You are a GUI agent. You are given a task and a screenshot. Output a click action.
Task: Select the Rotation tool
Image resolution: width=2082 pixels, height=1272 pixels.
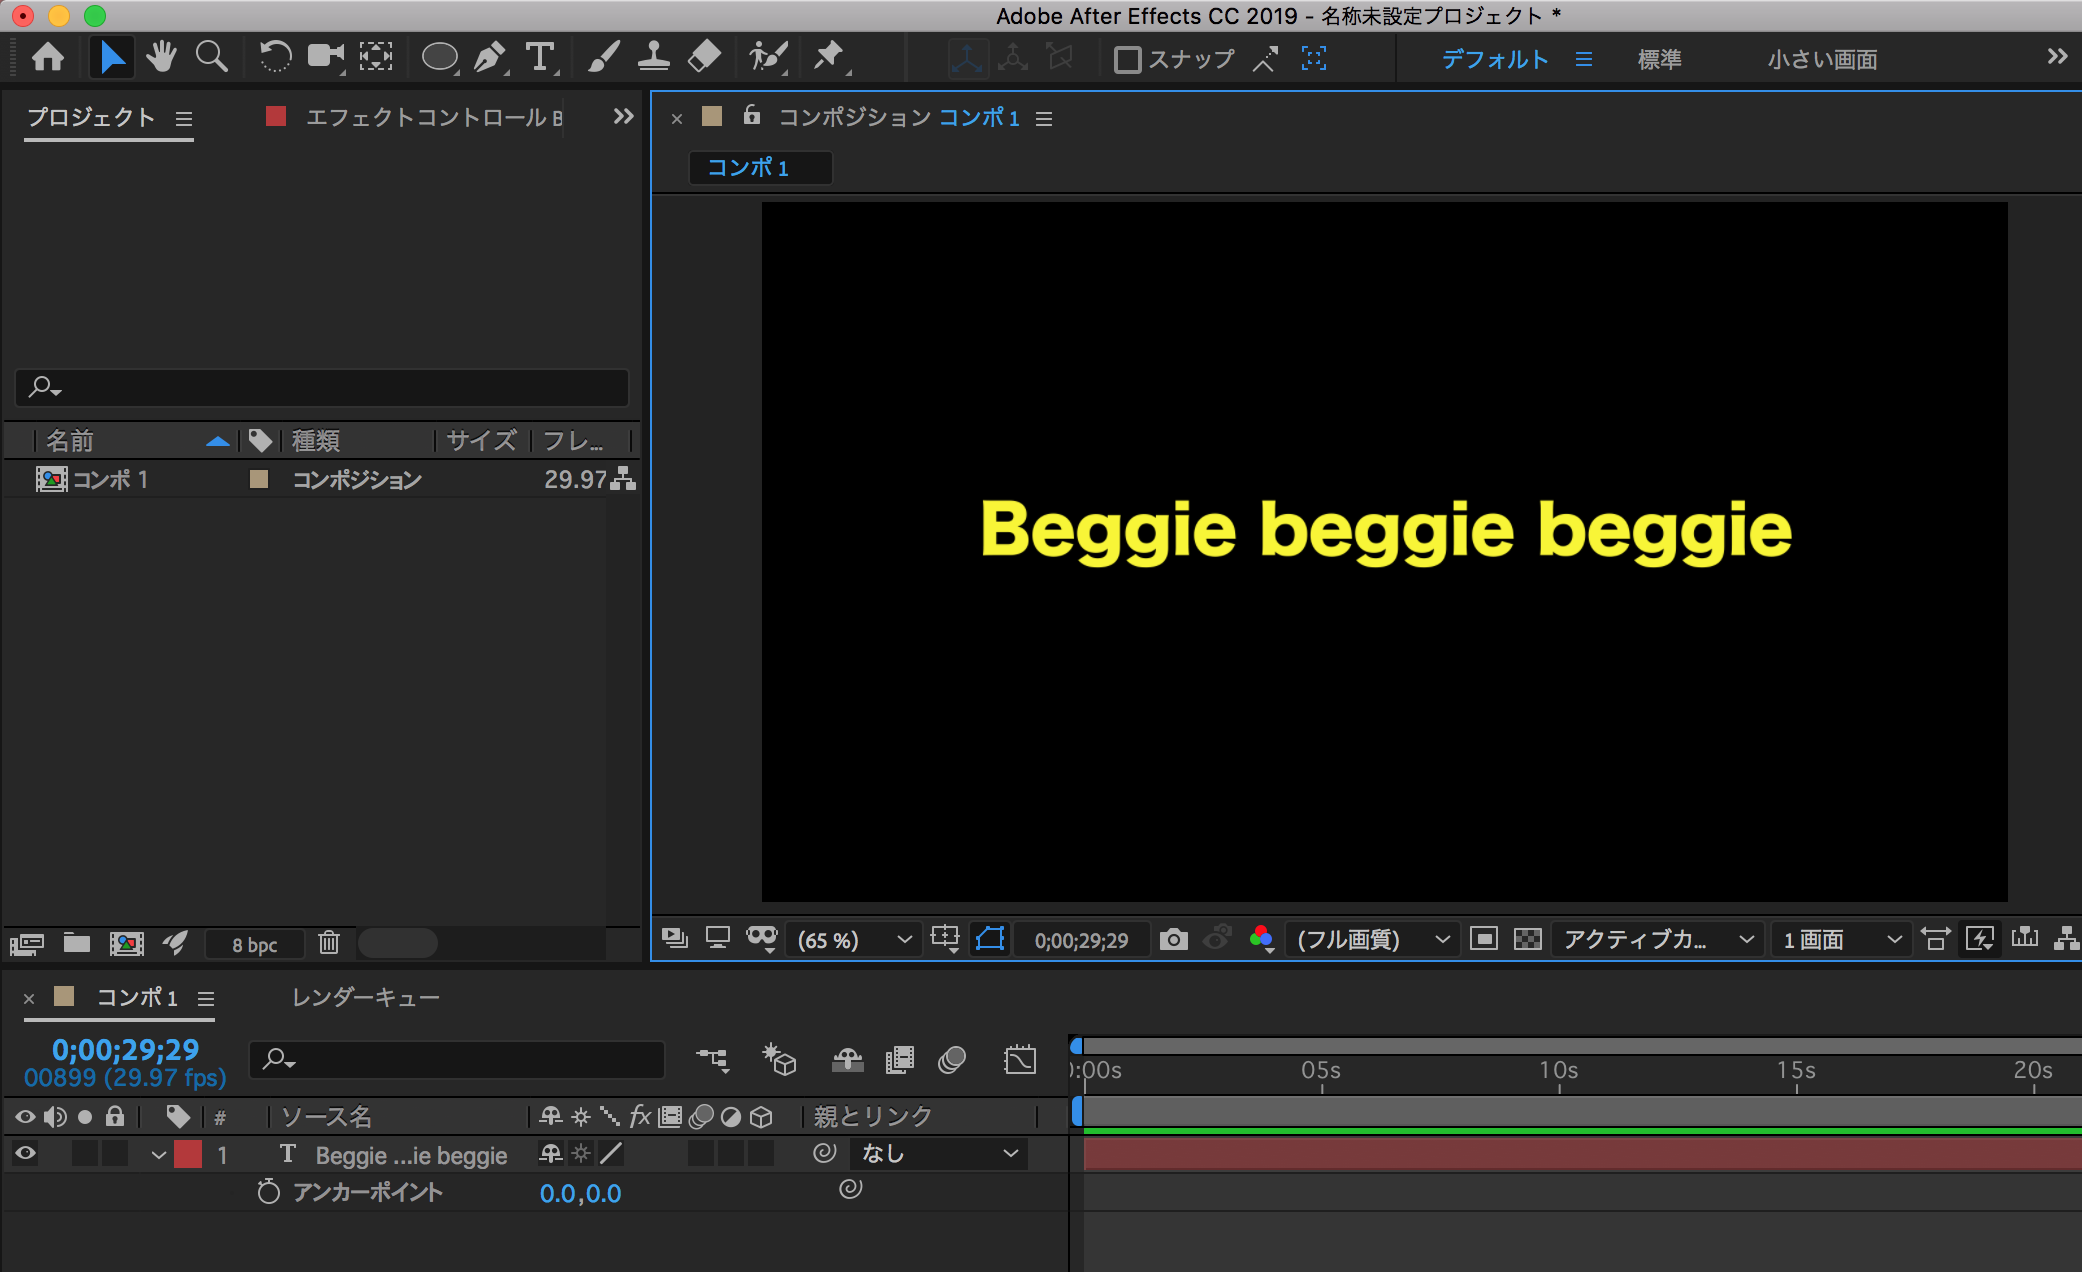(x=274, y=57)
